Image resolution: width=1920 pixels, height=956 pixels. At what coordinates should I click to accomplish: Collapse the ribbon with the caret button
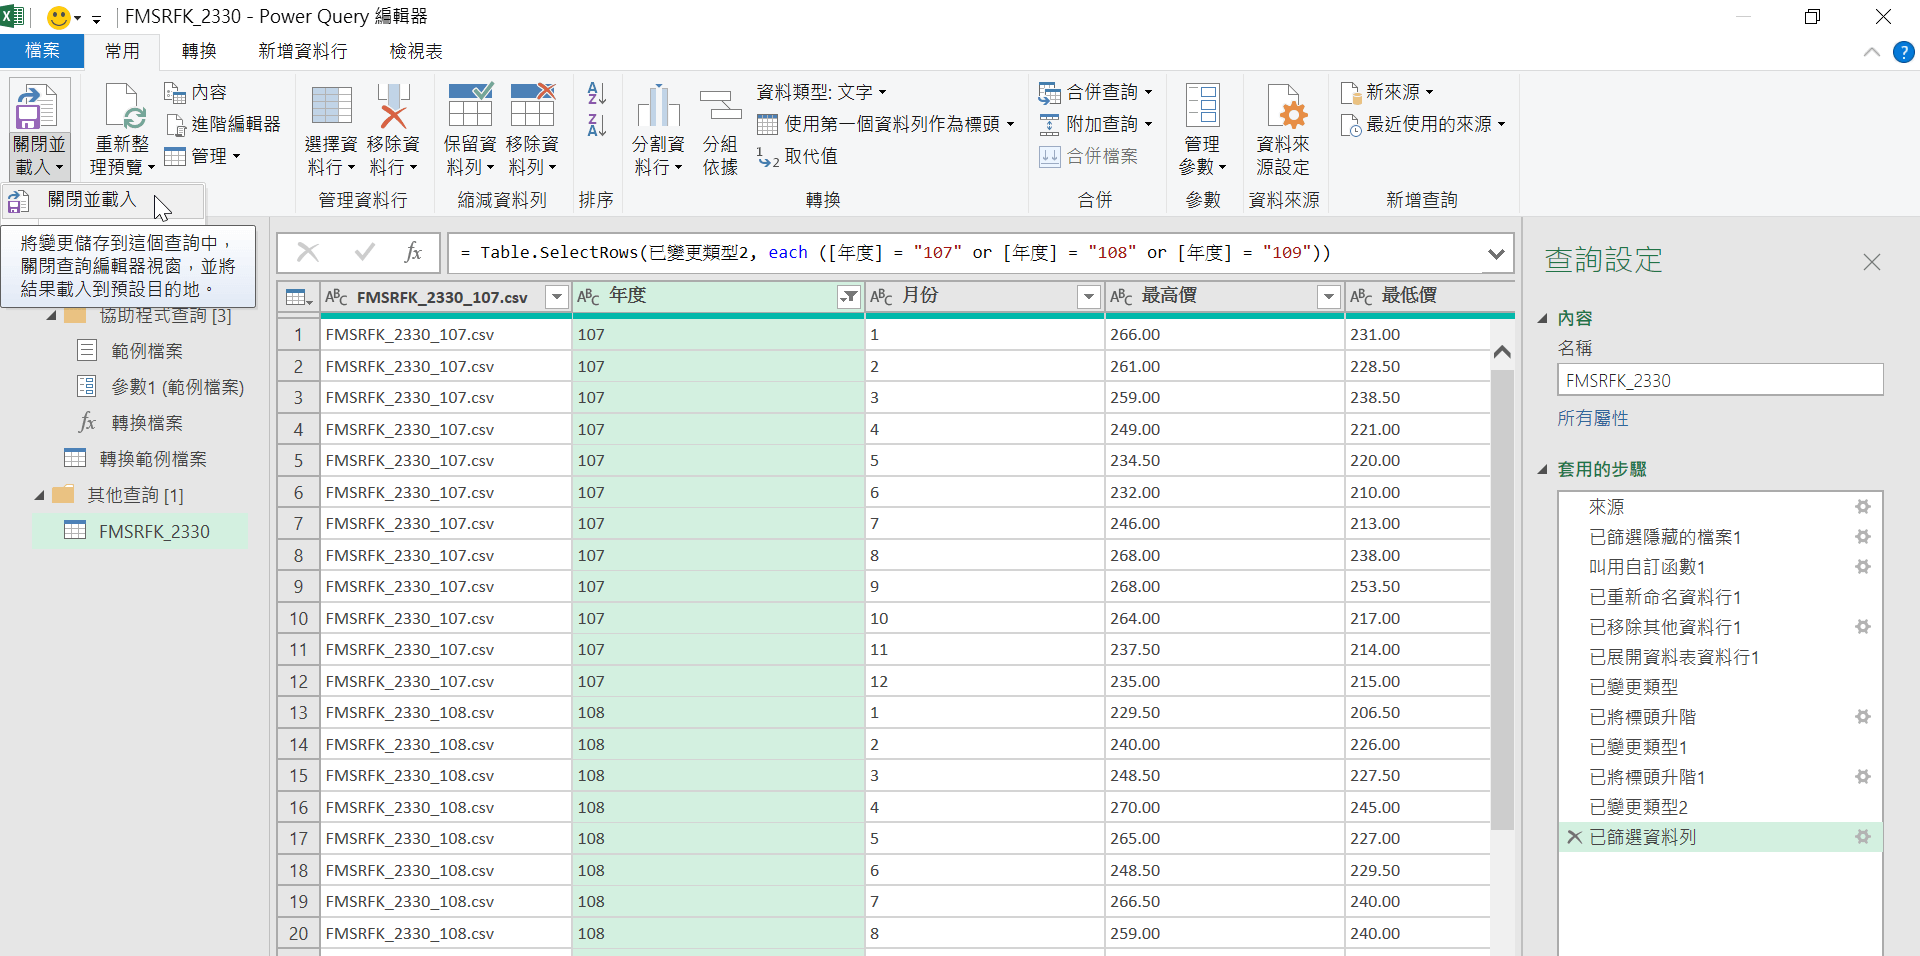[x=1872, y=52]
